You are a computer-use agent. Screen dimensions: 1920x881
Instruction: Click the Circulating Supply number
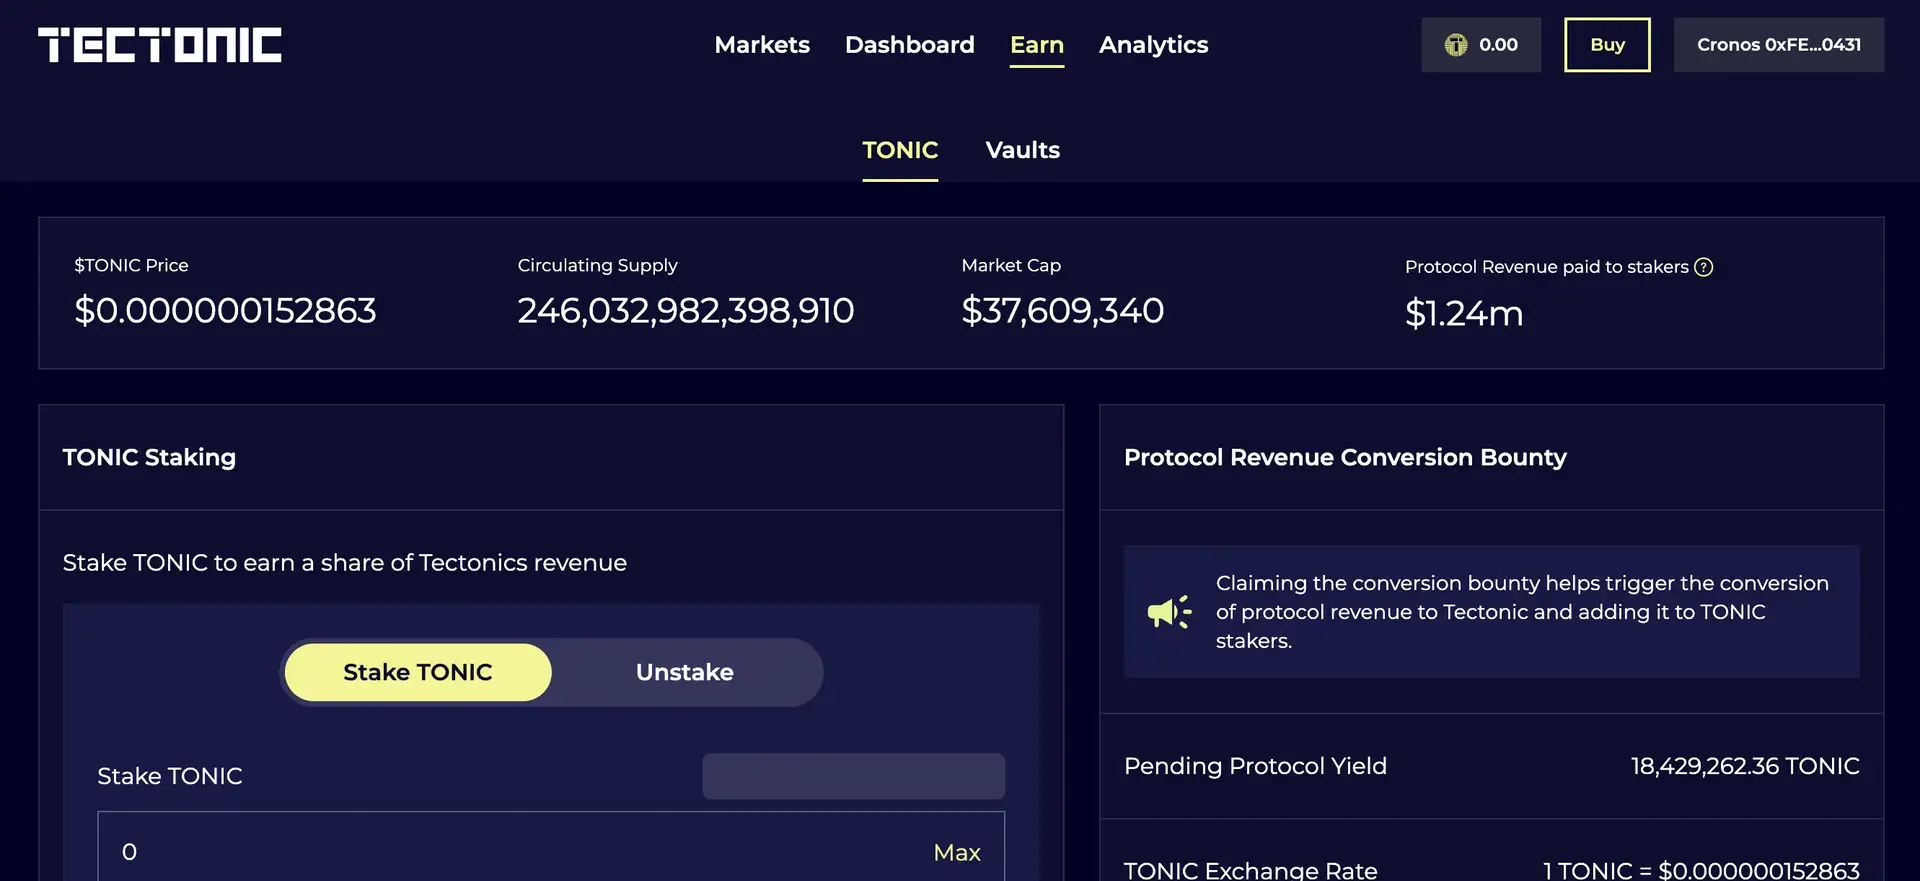[x=685, y=311]
